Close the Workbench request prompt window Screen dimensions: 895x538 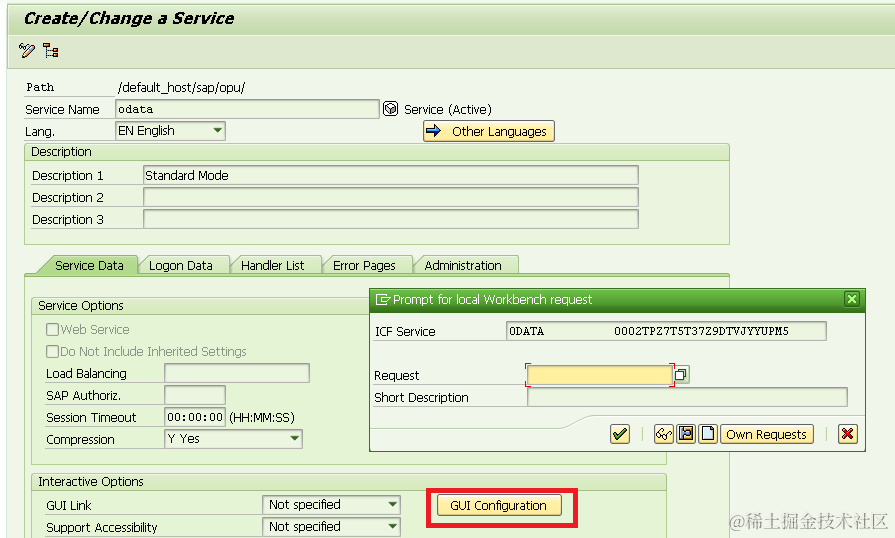point(852,299)
